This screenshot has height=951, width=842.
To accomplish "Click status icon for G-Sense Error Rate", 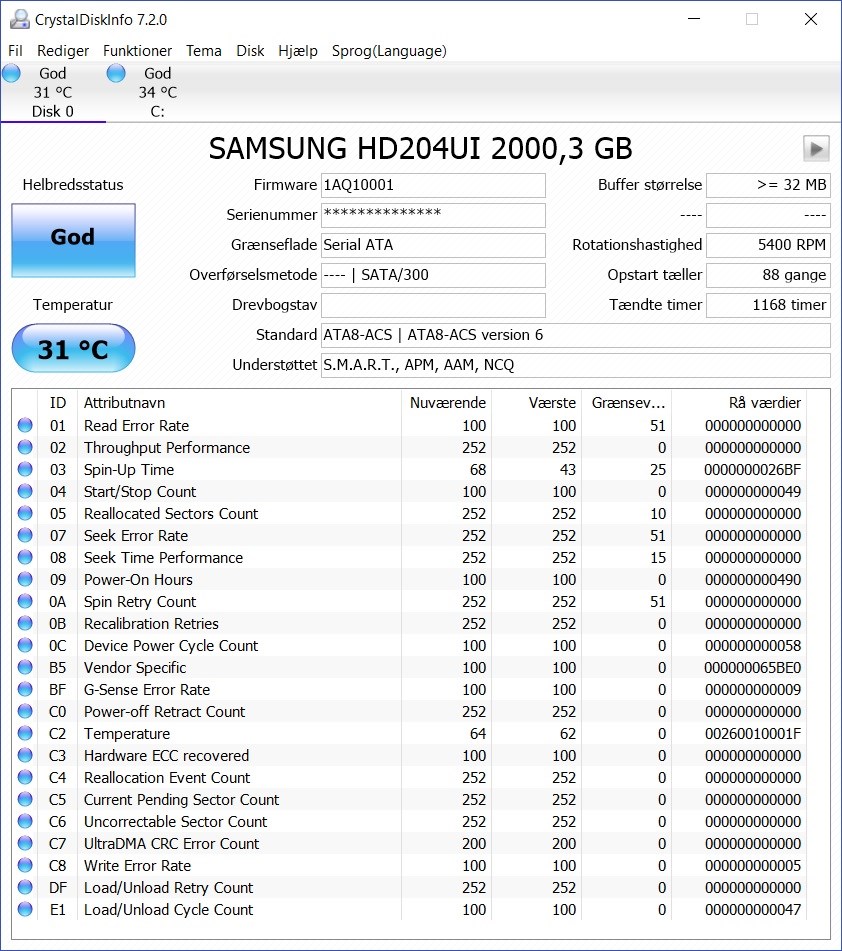I will (25, 689).
